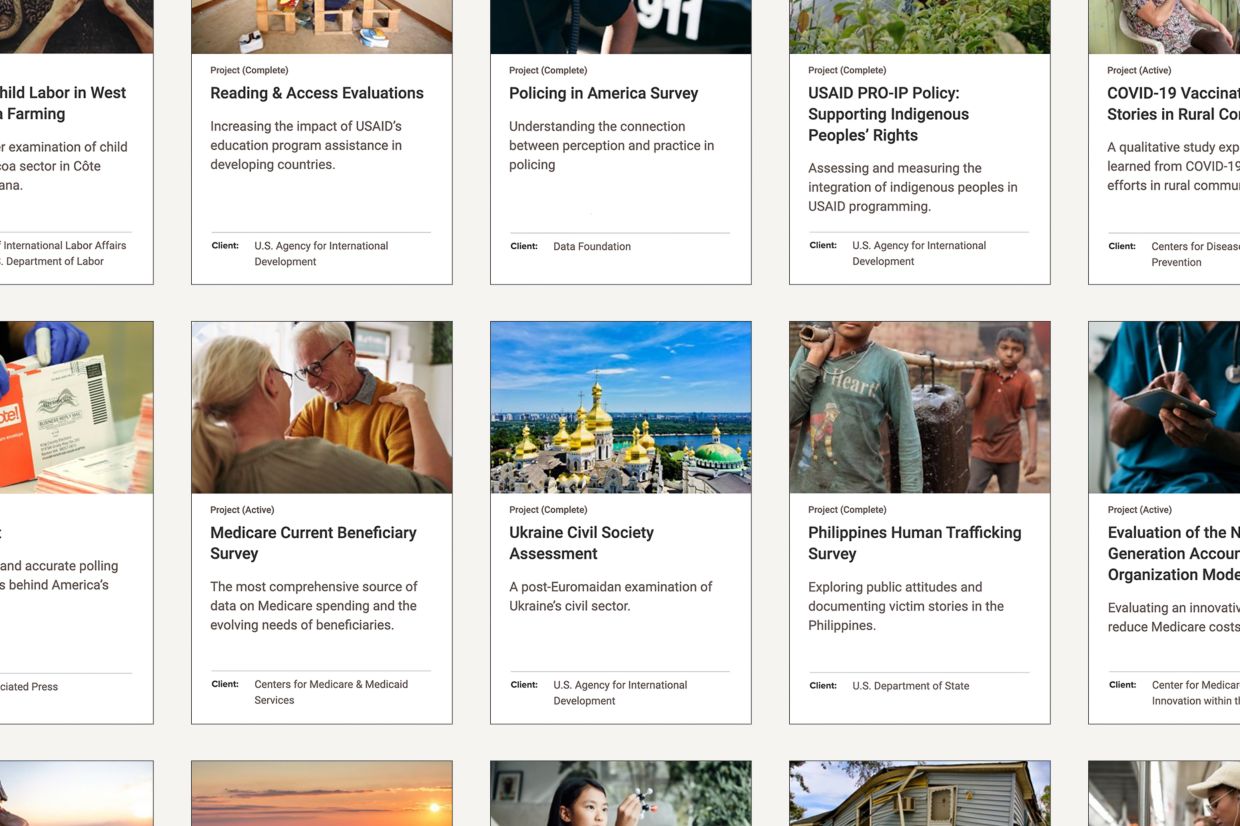Click 'Project (Active)' above the Evaluation card title

1139,510
